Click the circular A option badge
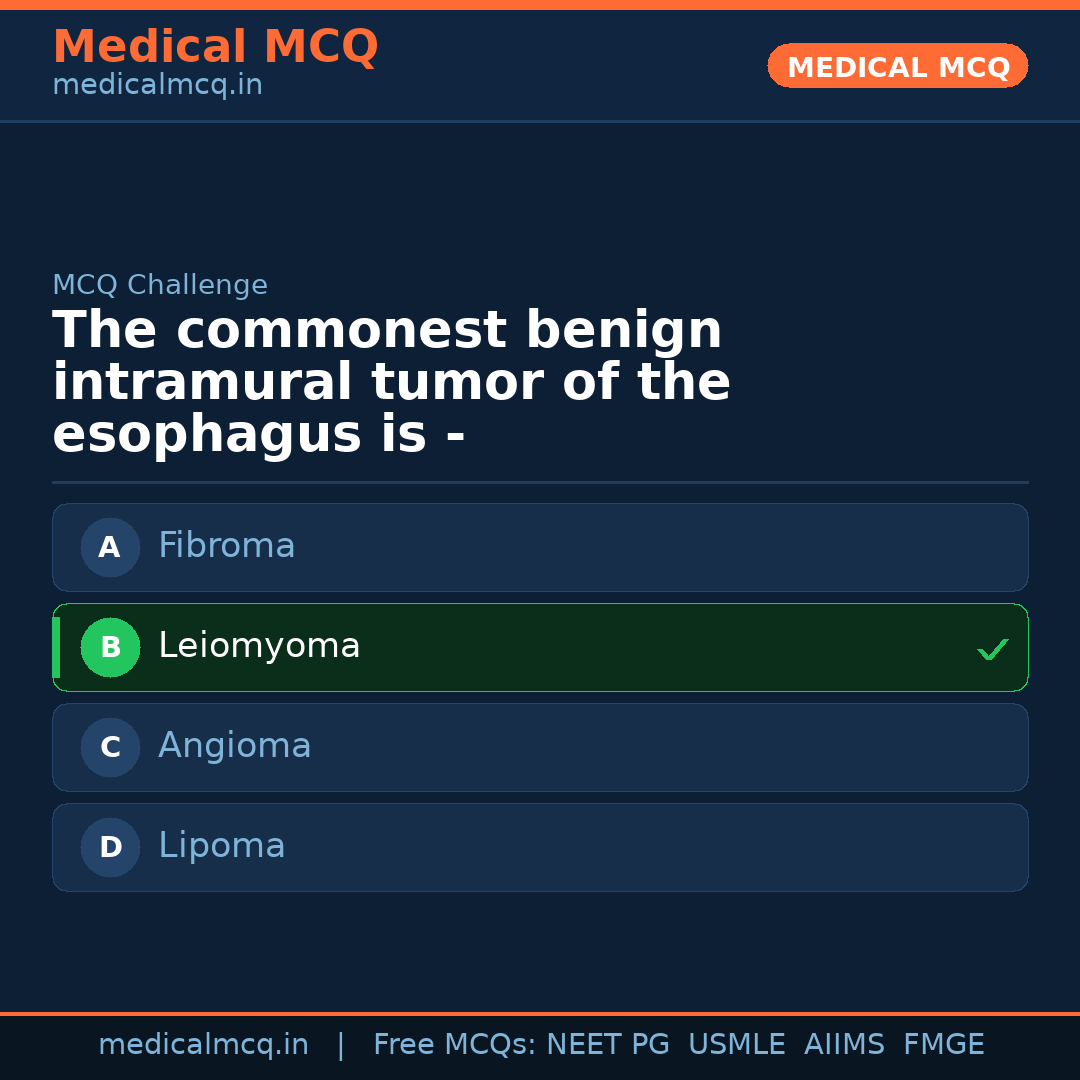The width and height of the screenshot is (1080, 1080). pyautogui.click(x=110, y=547)
